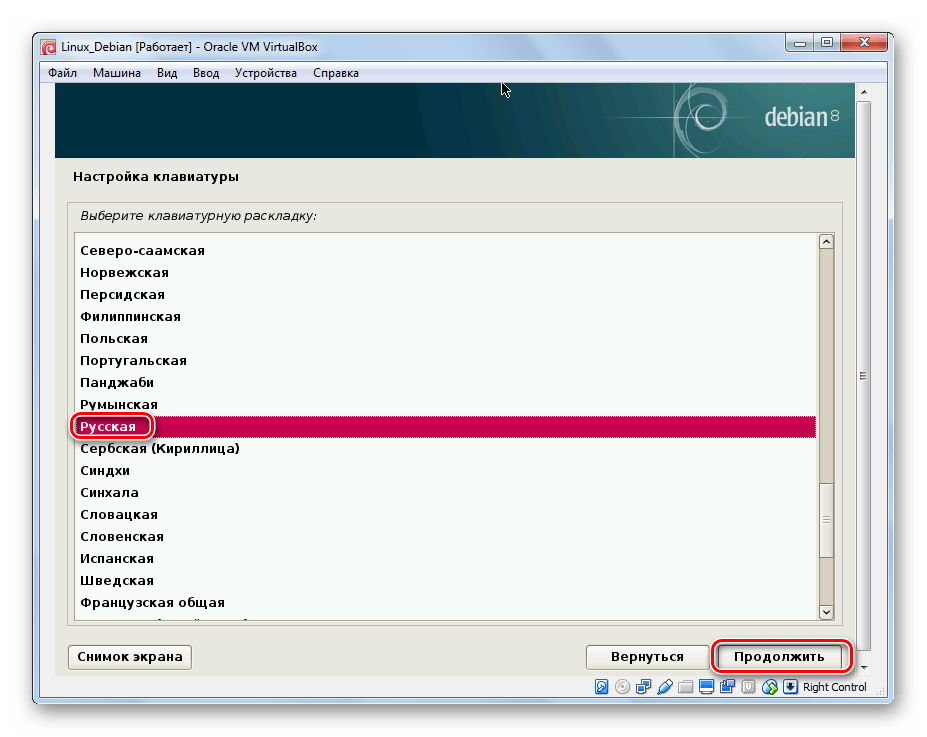Choose Сербская (Кириллица) from the layout list
This screenshot has width=927, height=737.
click(159, 449)
